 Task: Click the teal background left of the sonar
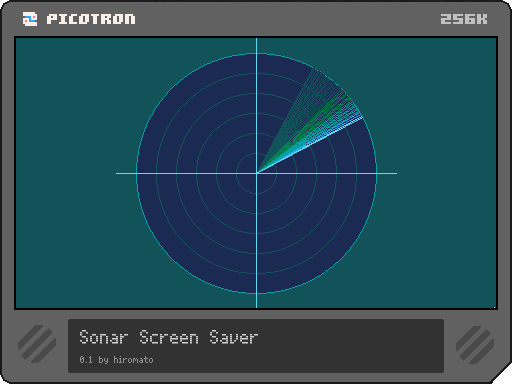[x=73, y=173]
